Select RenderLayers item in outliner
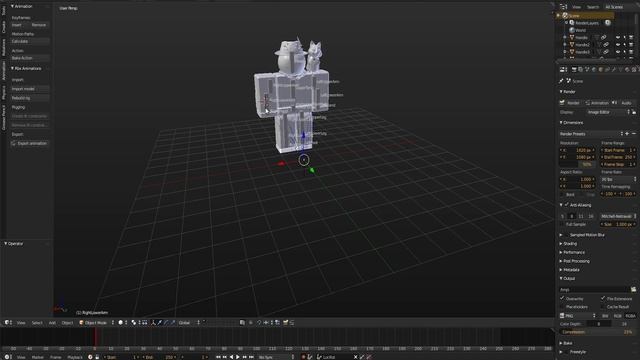 [x=587, y=23]
